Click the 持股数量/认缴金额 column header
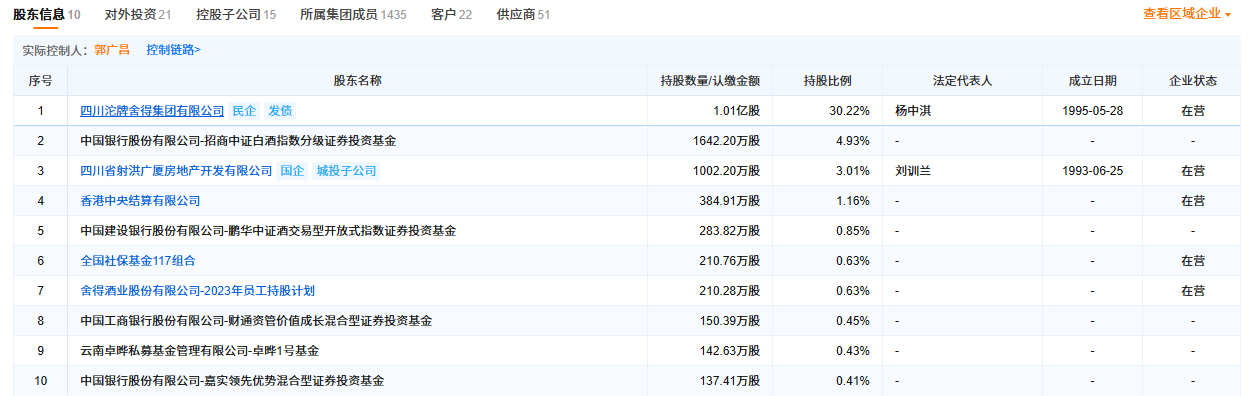The image size is (1248, 396). pos(710,80)
